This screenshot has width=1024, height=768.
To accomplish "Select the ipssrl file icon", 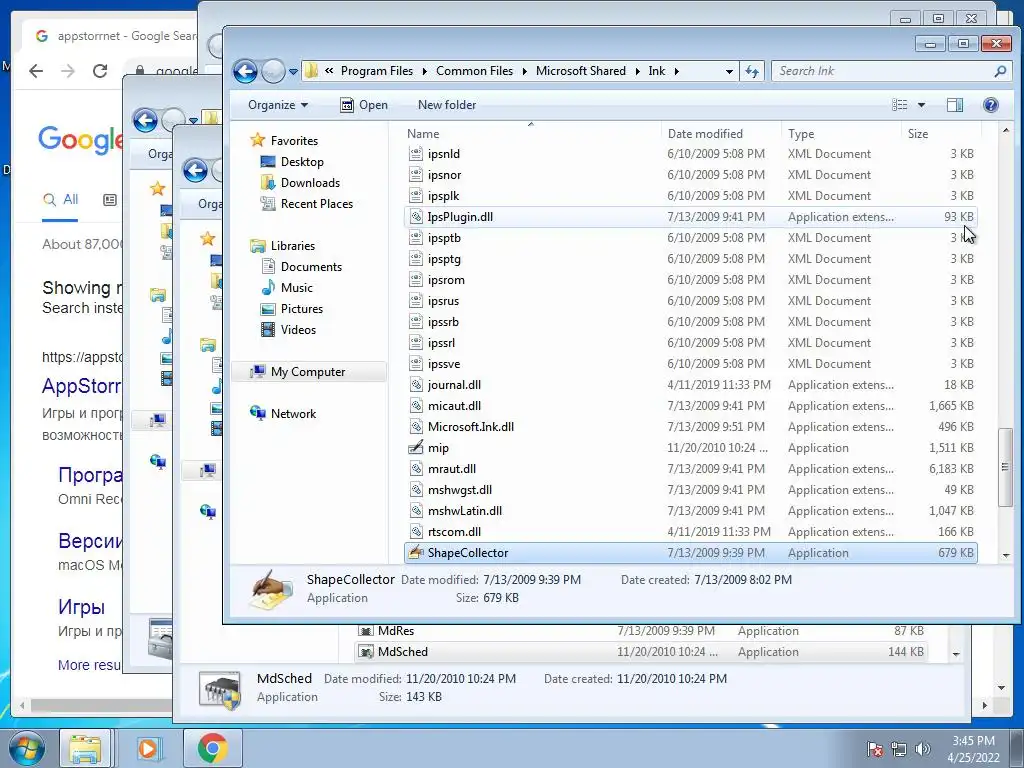I will [416, 342].
